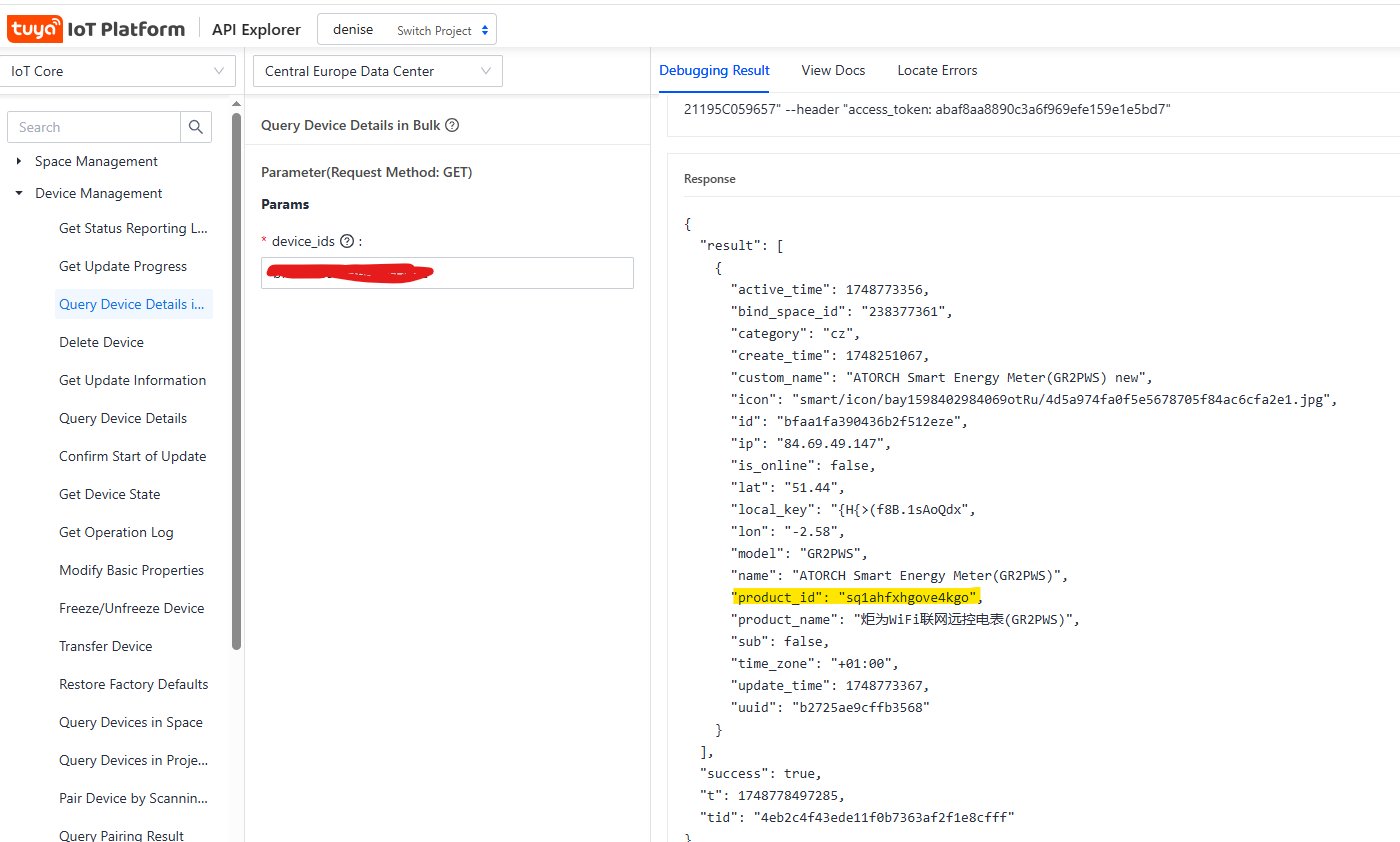Select Confirm Start of Update API
Viewport: 1400px width, 842px height.
pyautogui.click(x=132, y=456)
